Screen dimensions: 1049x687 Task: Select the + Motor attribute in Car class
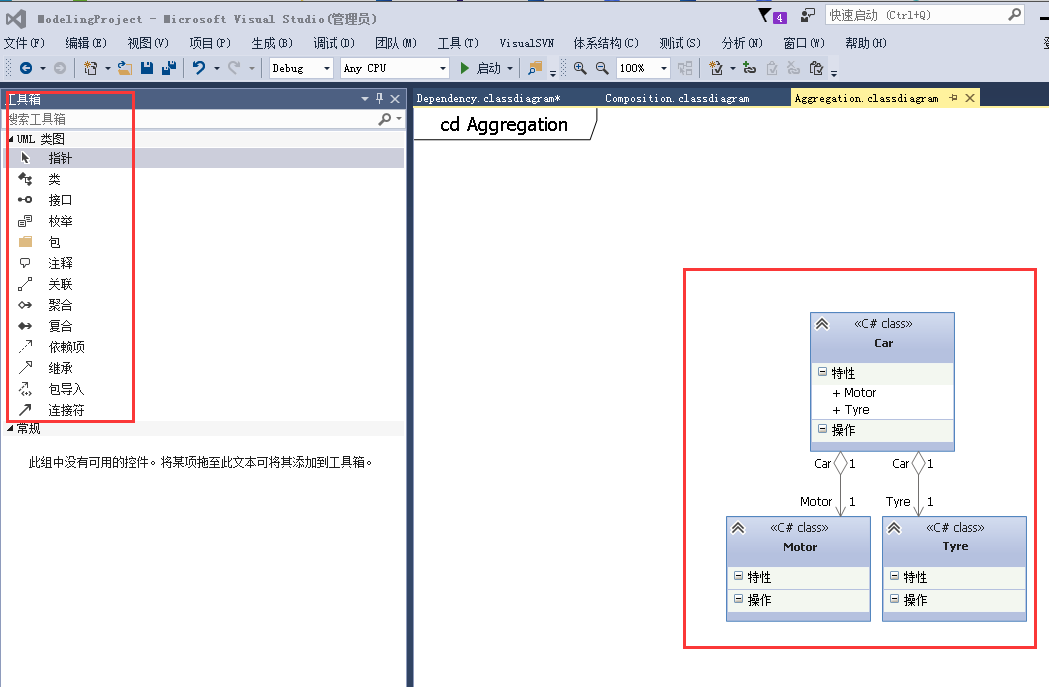[854, 393]
